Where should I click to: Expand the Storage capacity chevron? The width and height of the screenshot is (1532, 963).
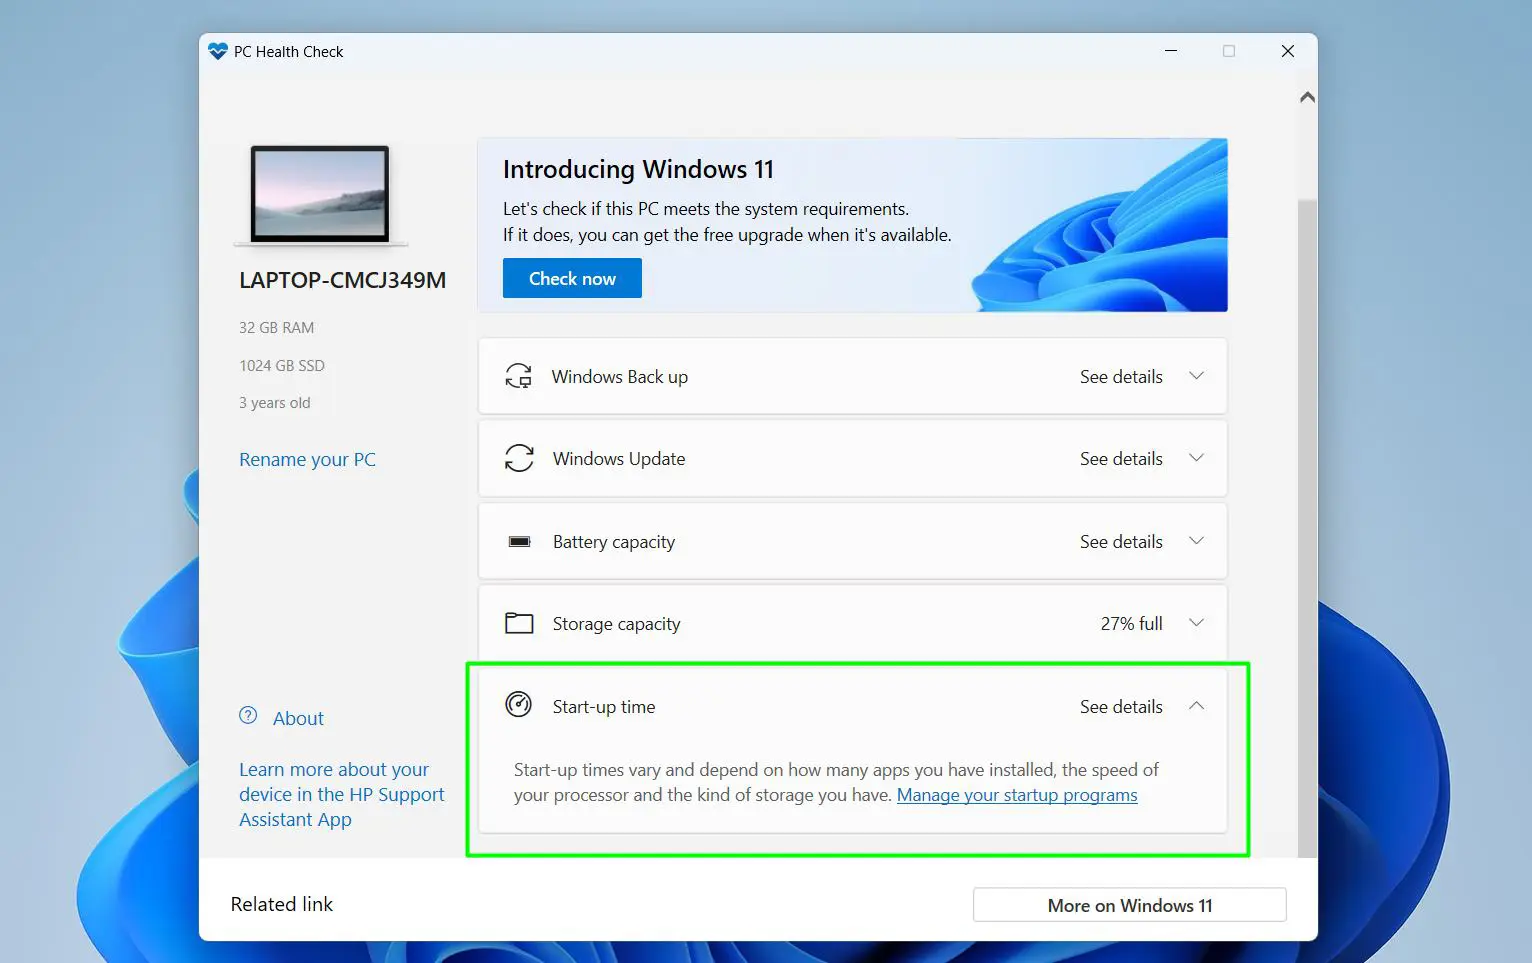(x=1196, y=623)
